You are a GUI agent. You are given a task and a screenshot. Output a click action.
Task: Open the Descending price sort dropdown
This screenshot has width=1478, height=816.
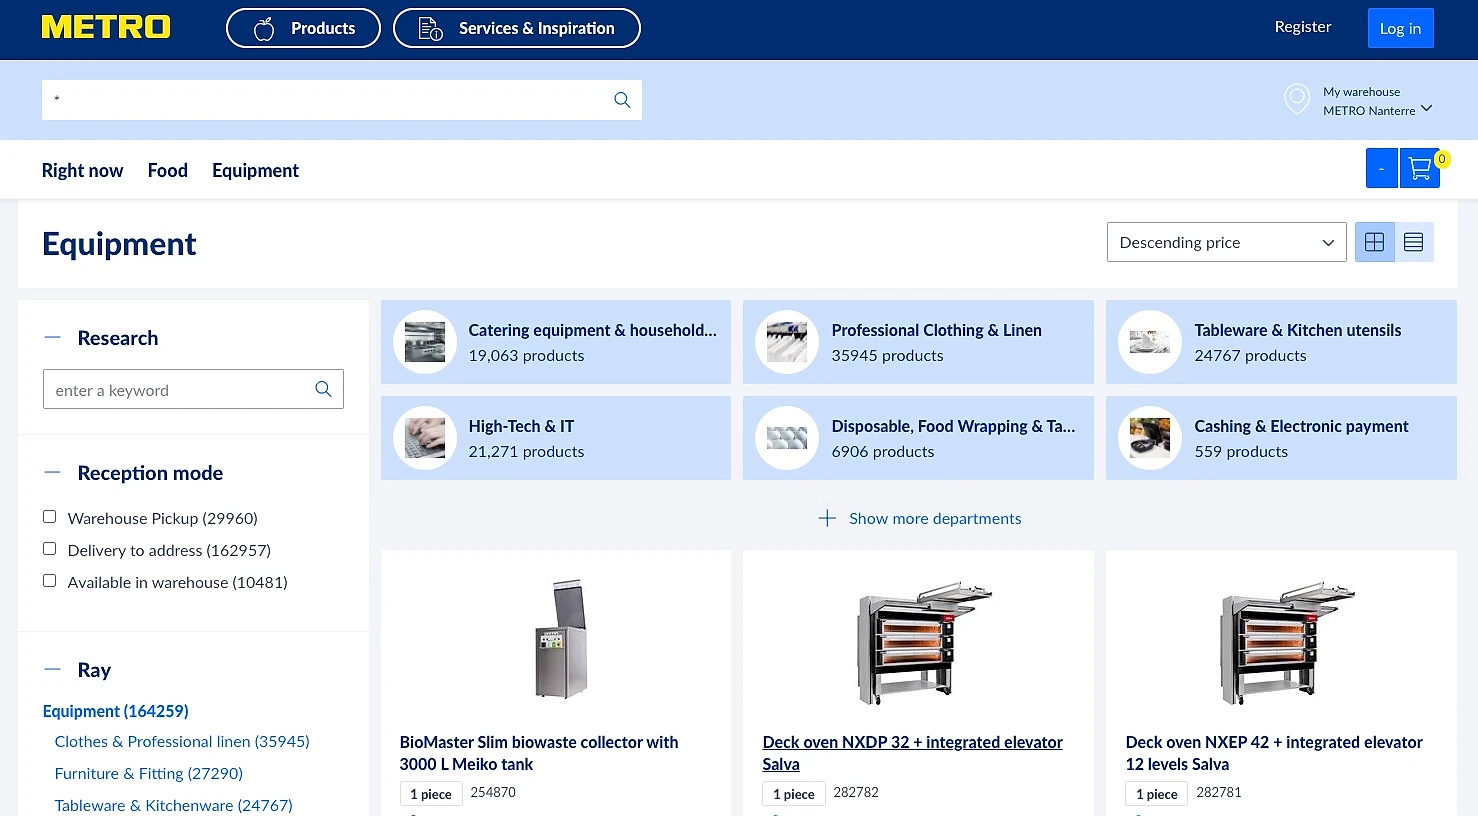point(1227,242)
